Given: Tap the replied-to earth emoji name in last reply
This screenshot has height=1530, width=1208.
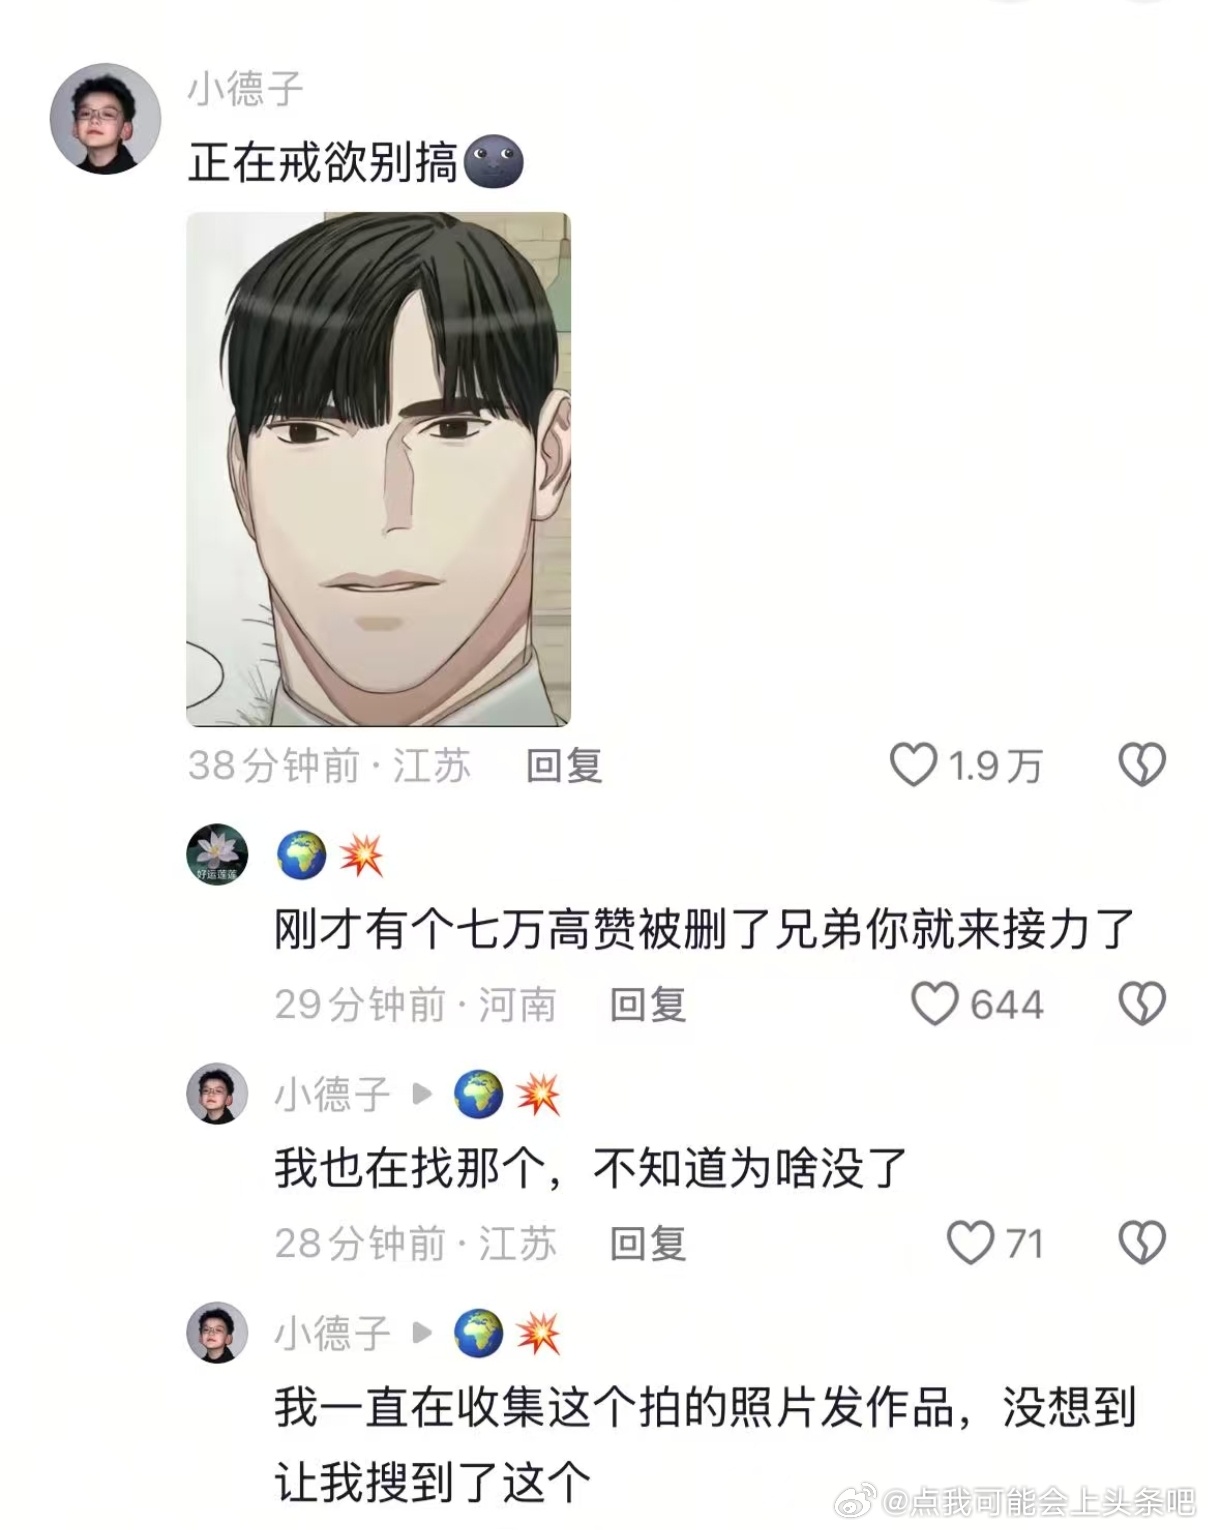Looking at the screenshot, I should [x=508, y=1334].
